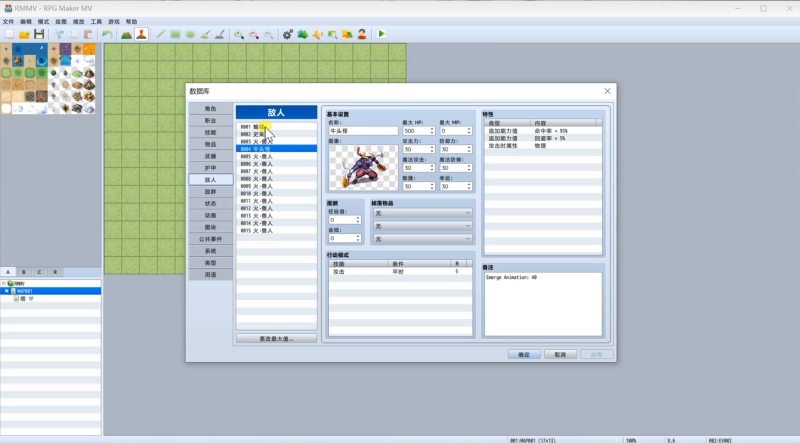
Task: Select enemy entry 0004 牛头怪
Action: (x=276, y=149)
